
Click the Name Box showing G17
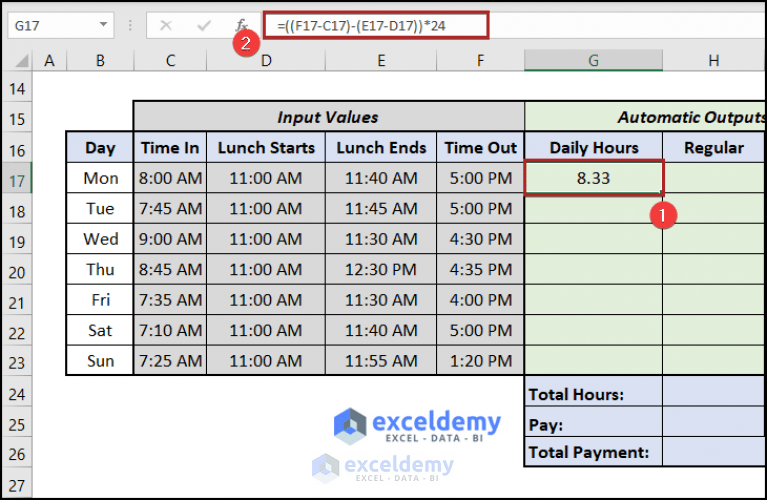(x=61, y=25)
